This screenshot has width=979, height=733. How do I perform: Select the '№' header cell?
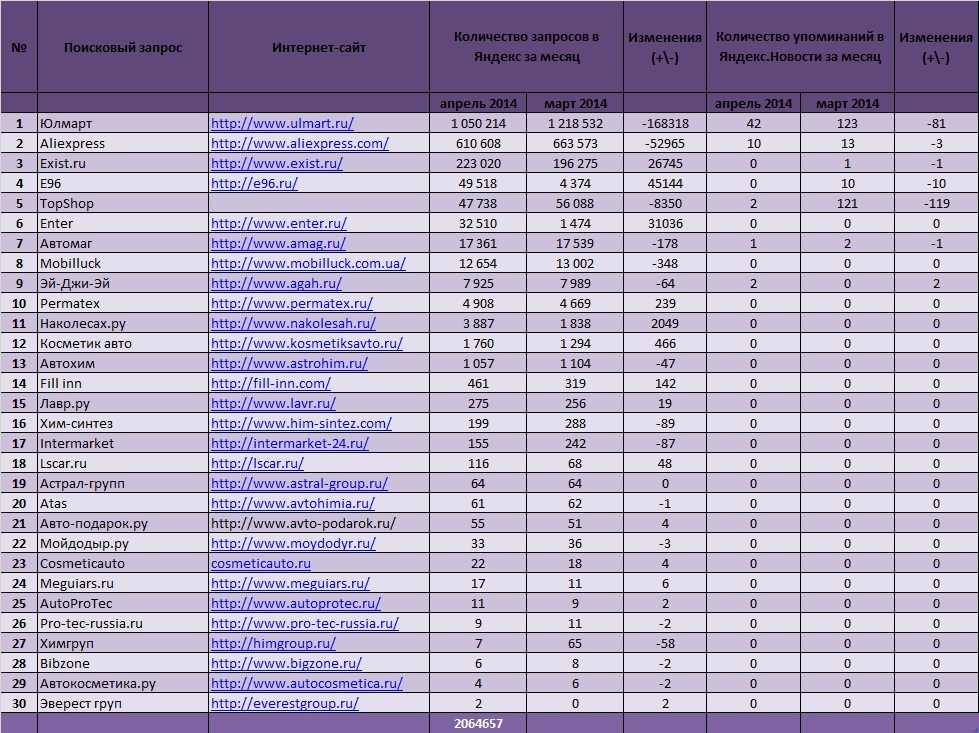click(19, 47)
